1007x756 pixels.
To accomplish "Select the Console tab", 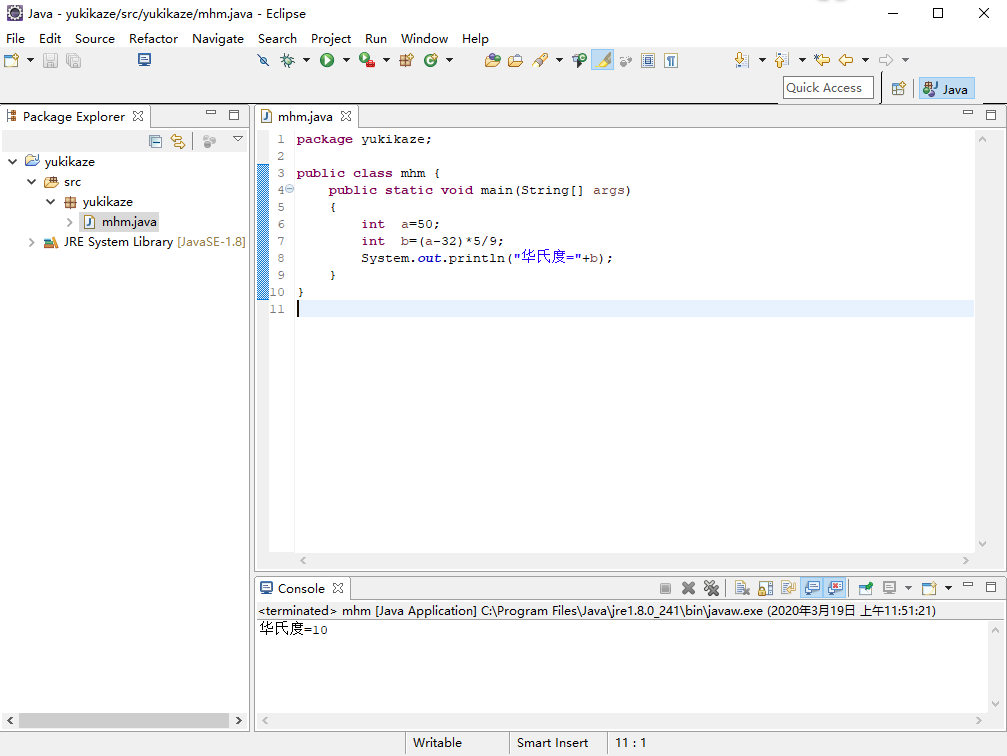I will click(x=301, y=588).
